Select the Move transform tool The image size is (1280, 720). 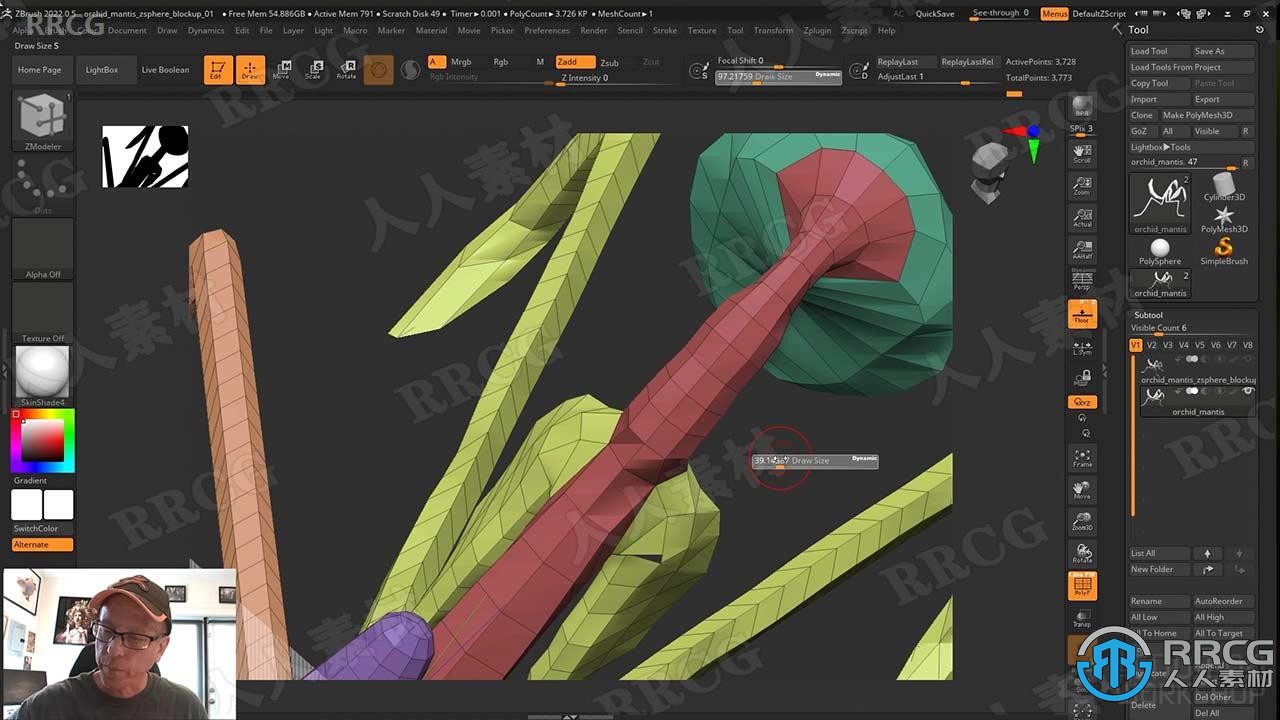282,70
